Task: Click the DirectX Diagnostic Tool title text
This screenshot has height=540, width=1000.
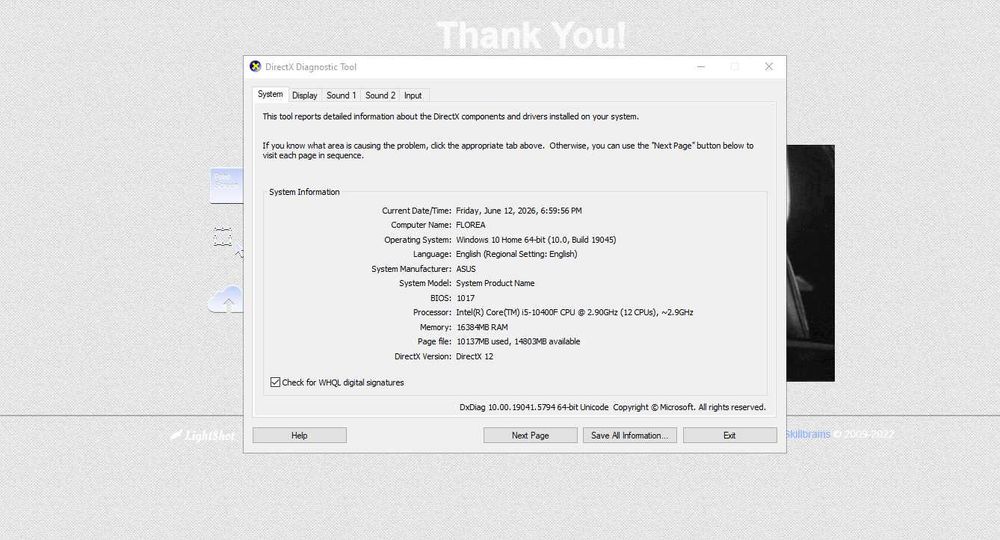Action: tap(311, 67)
